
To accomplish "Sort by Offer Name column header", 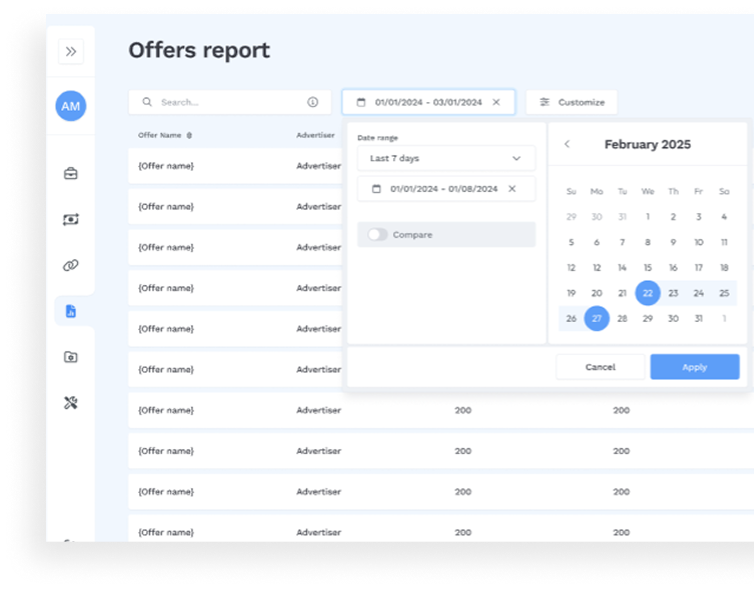I will point(161,135).
